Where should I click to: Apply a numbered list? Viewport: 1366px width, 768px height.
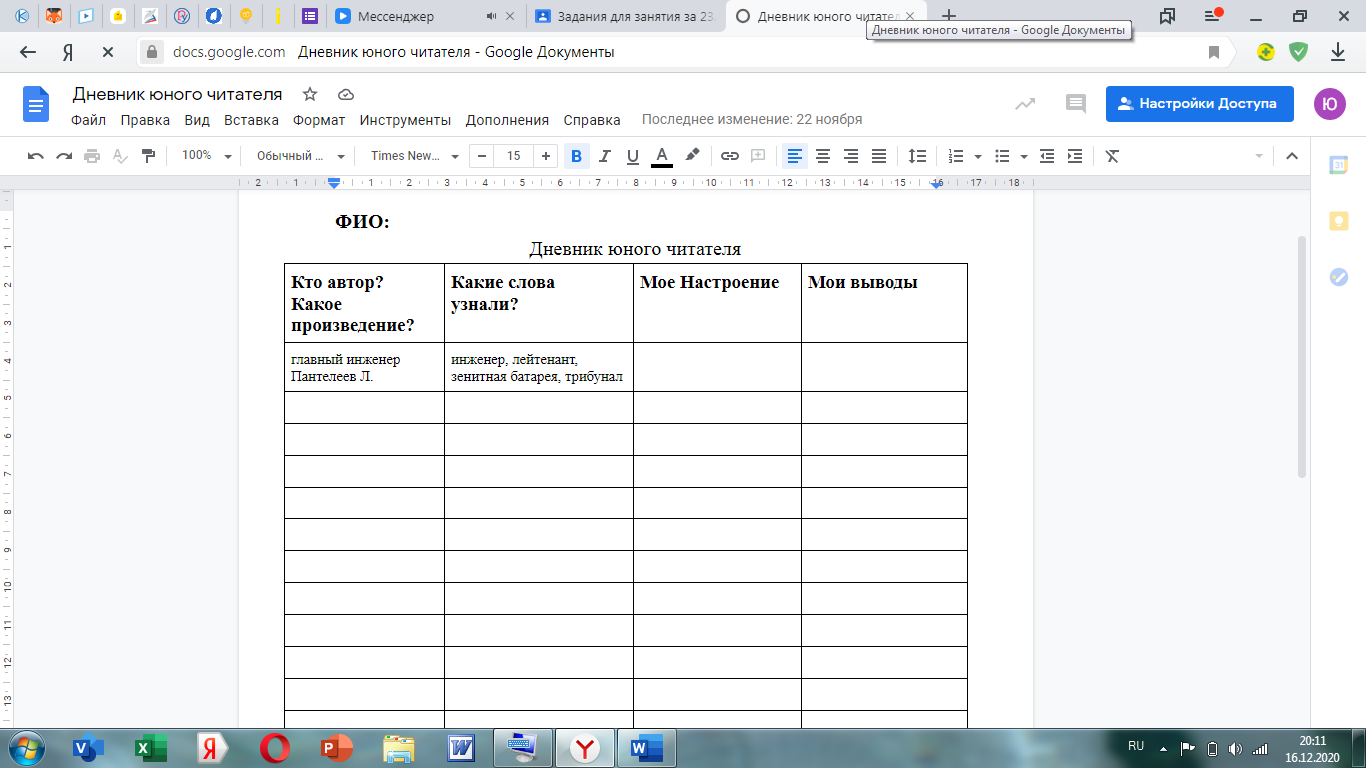coord(956,156)
